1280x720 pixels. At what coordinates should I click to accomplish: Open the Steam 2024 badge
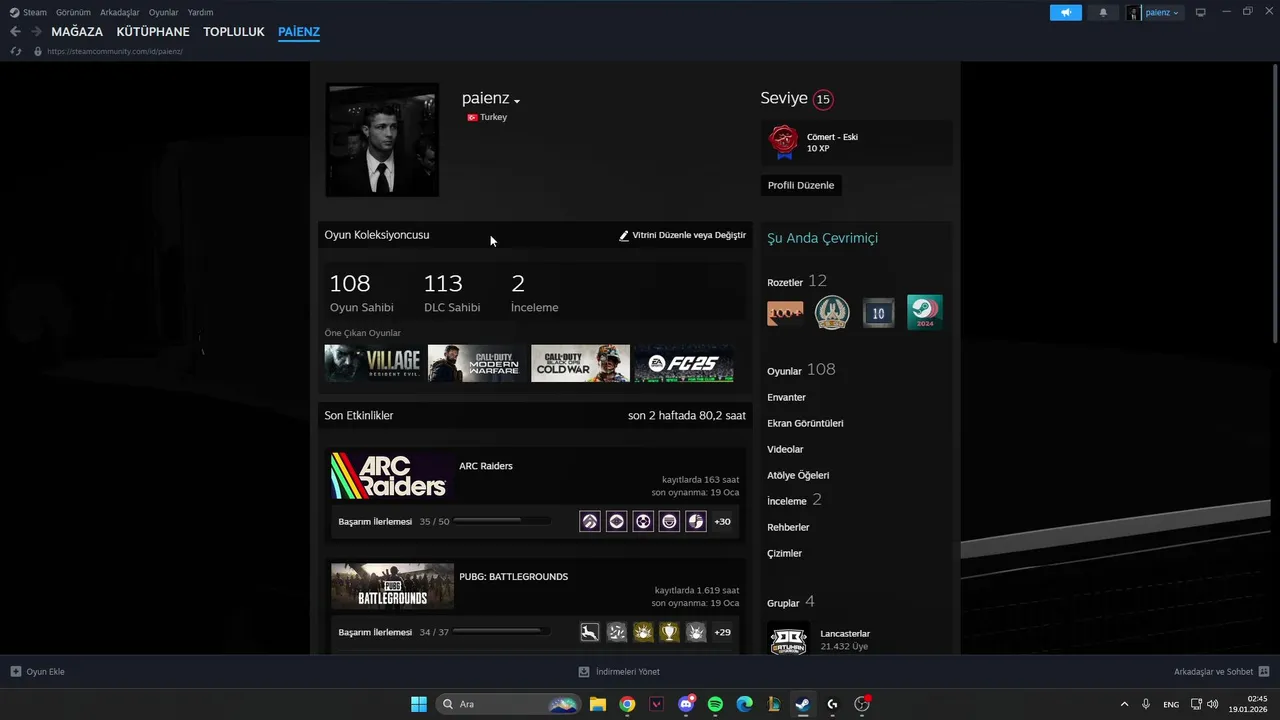pyautogui.click(x=924, y=313)
